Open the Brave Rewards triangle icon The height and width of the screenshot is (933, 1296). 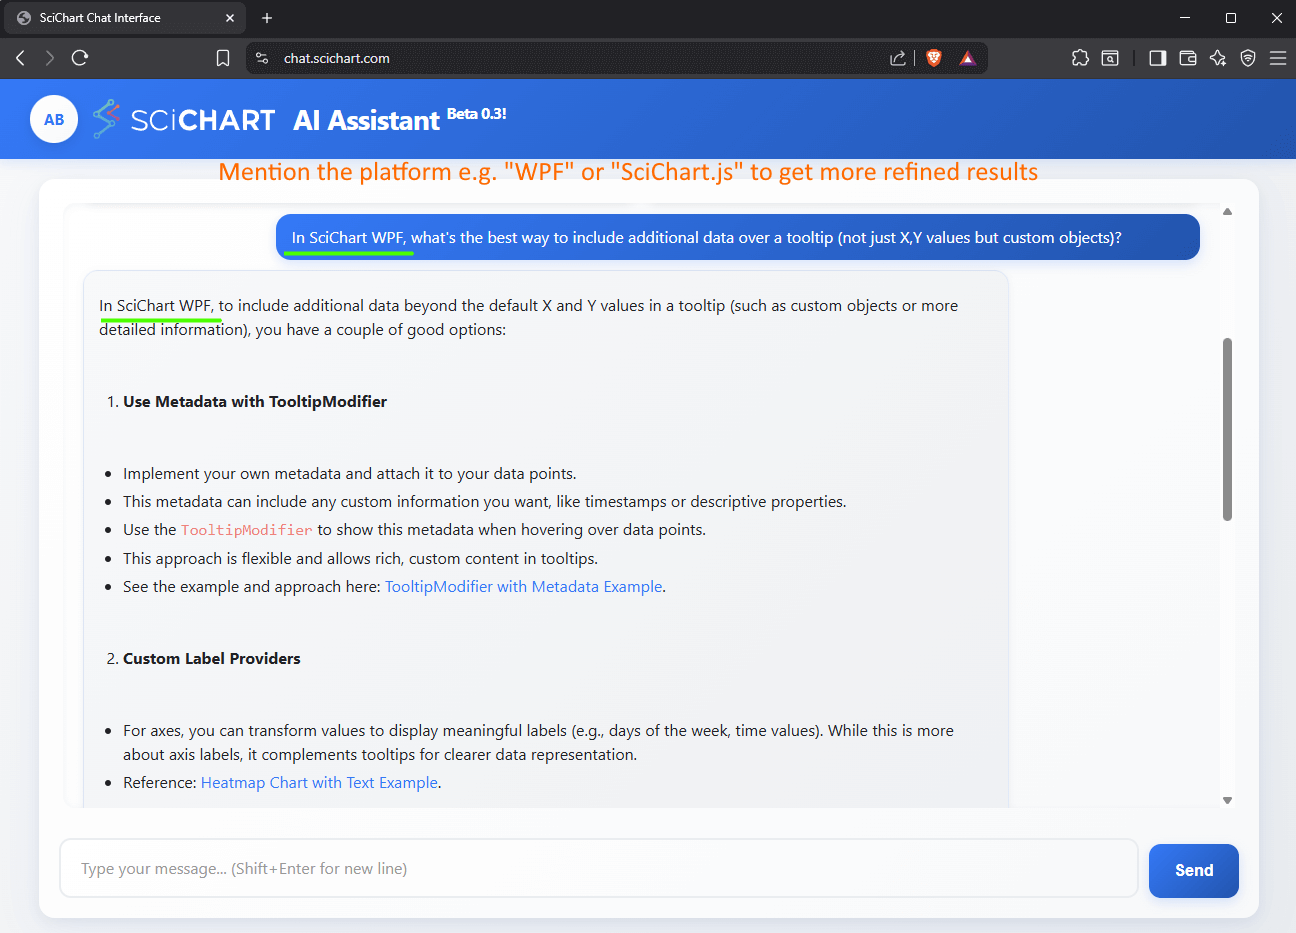point(967,58)
